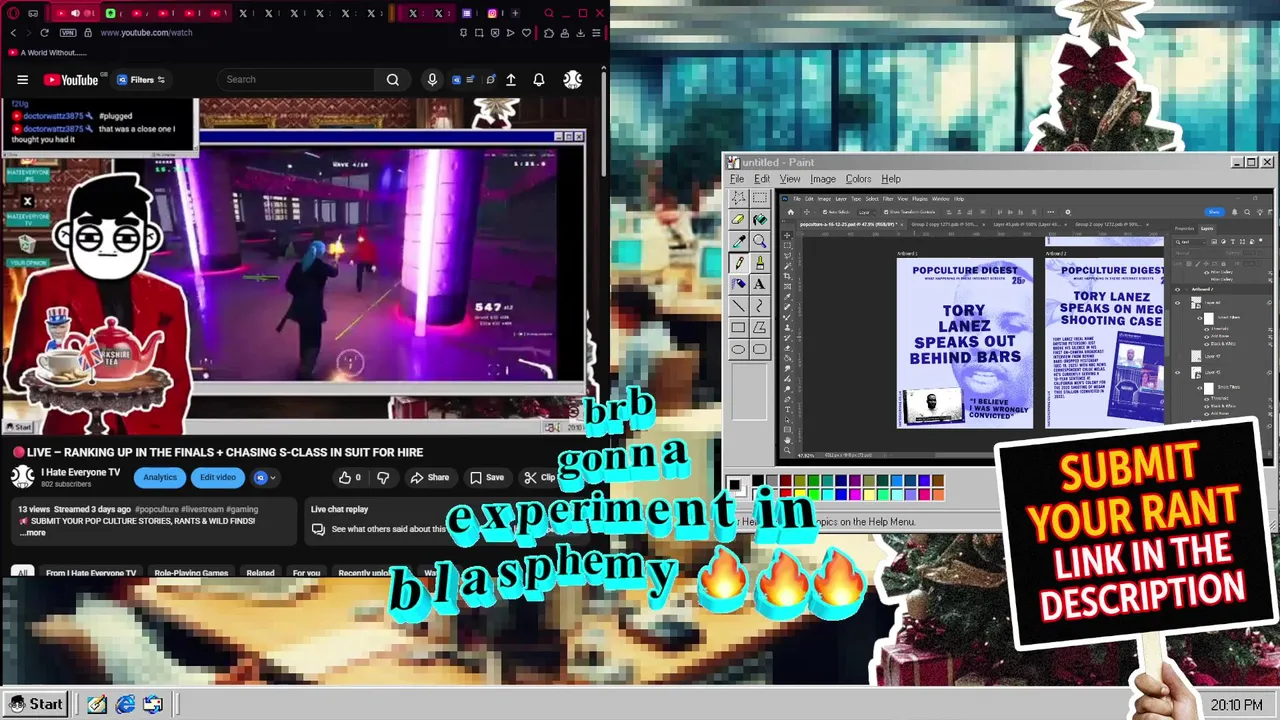Image resolution: width=1280 pixels, height=720 pixels.
Task: Select the From I Hate Everyone TV chip
Action: point(91,573)
